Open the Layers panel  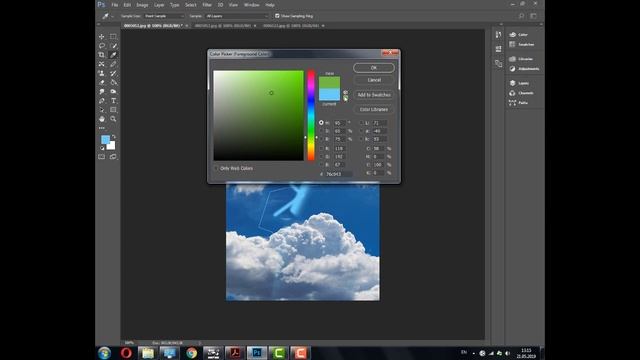click(519, 83)
